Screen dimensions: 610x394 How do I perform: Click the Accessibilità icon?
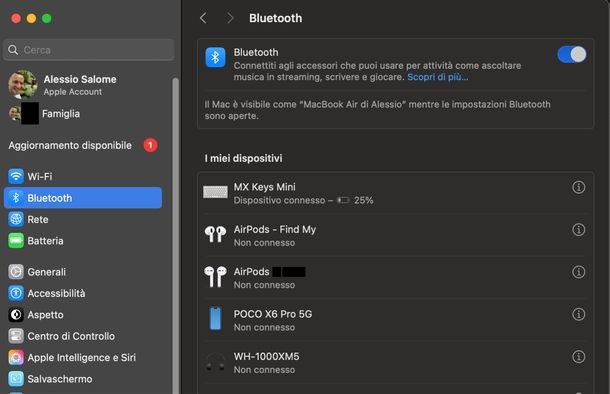pyautogui.click(x=16, y=293)
